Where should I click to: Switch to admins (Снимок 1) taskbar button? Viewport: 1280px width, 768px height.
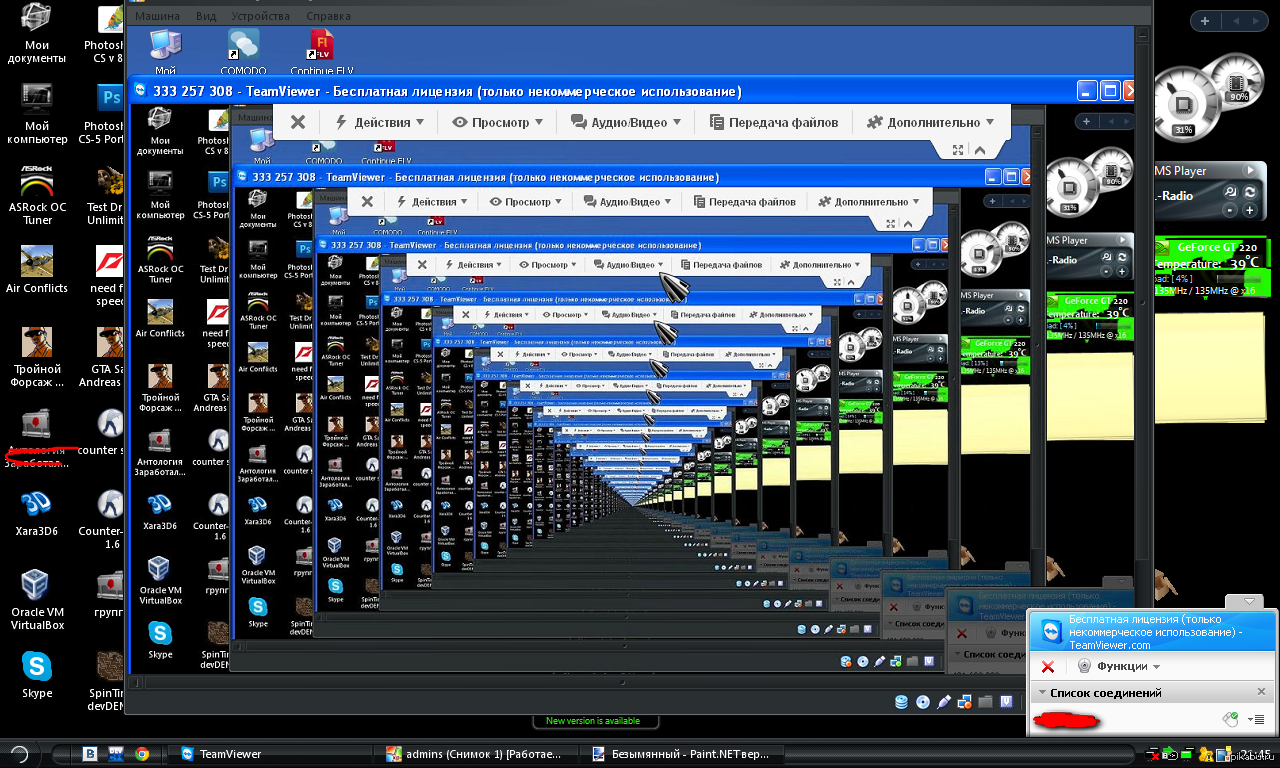click(476, 754)
